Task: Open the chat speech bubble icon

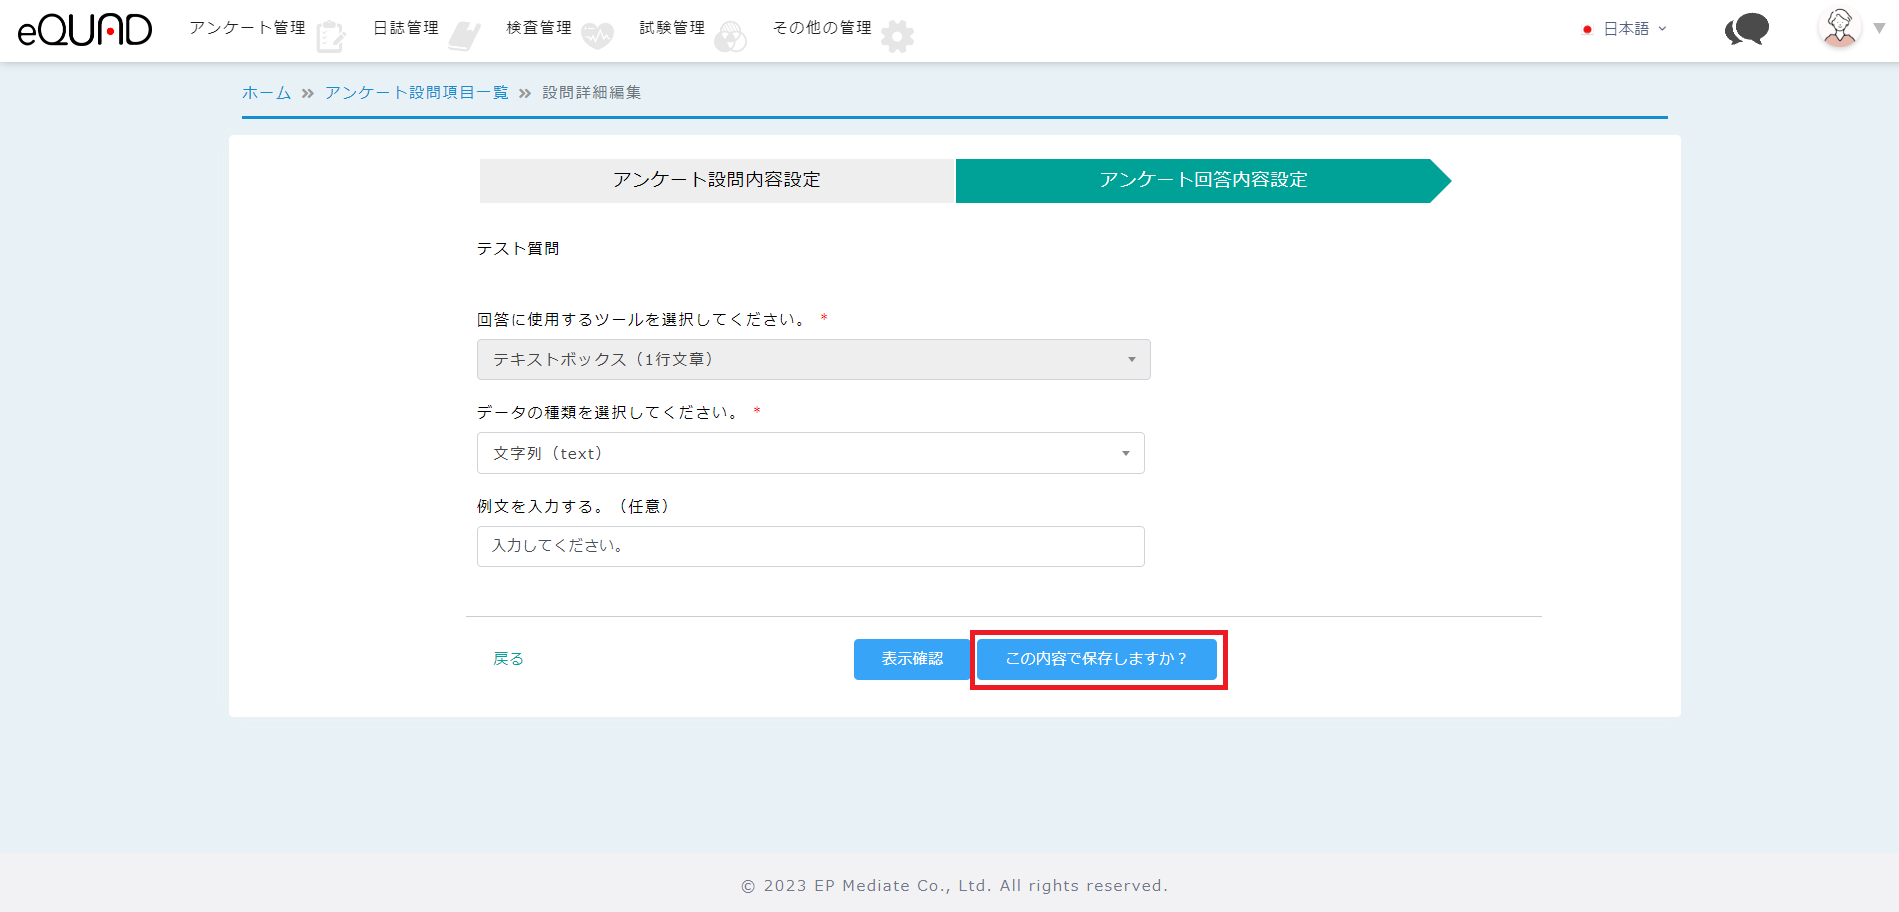Action: click(x=1747, y=30)
